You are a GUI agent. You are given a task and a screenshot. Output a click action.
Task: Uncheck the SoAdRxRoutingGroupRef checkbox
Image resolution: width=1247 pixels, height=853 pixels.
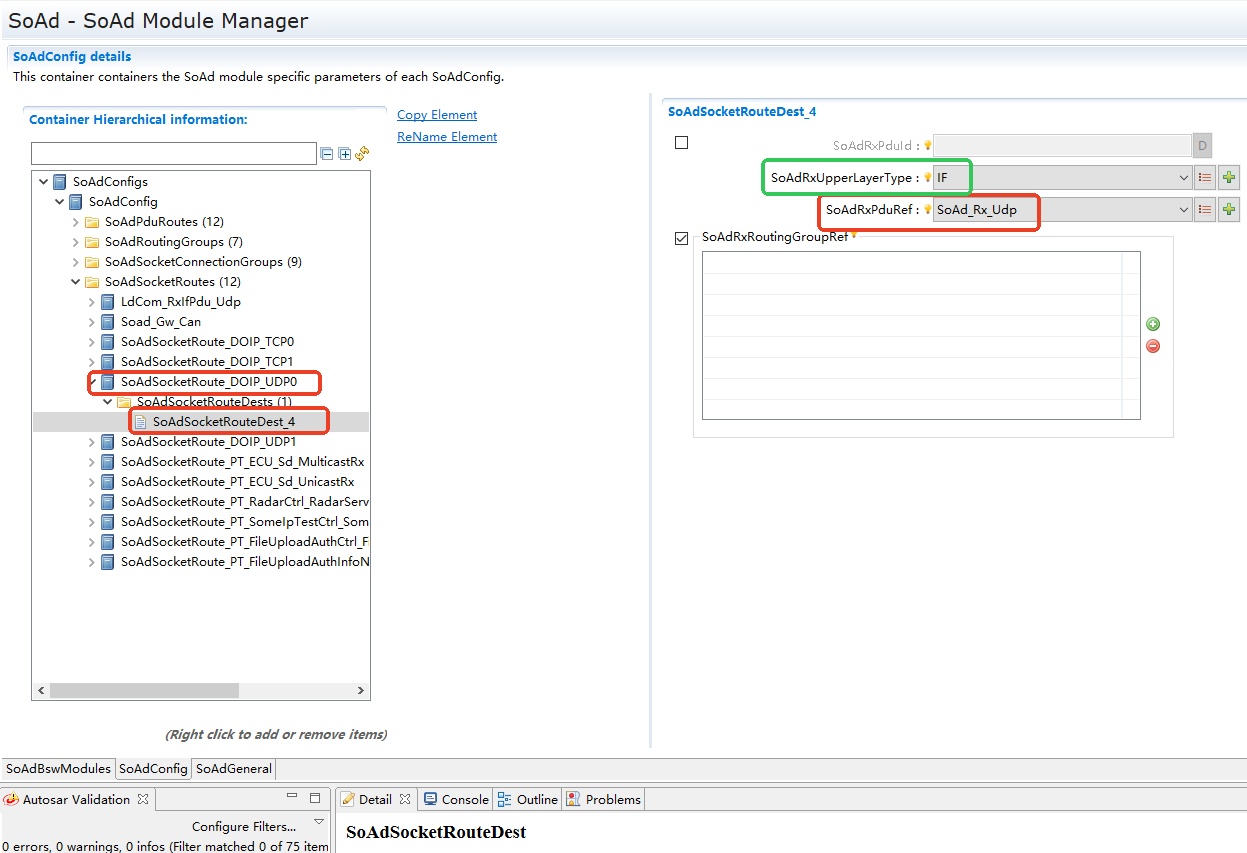click(682, 238)
